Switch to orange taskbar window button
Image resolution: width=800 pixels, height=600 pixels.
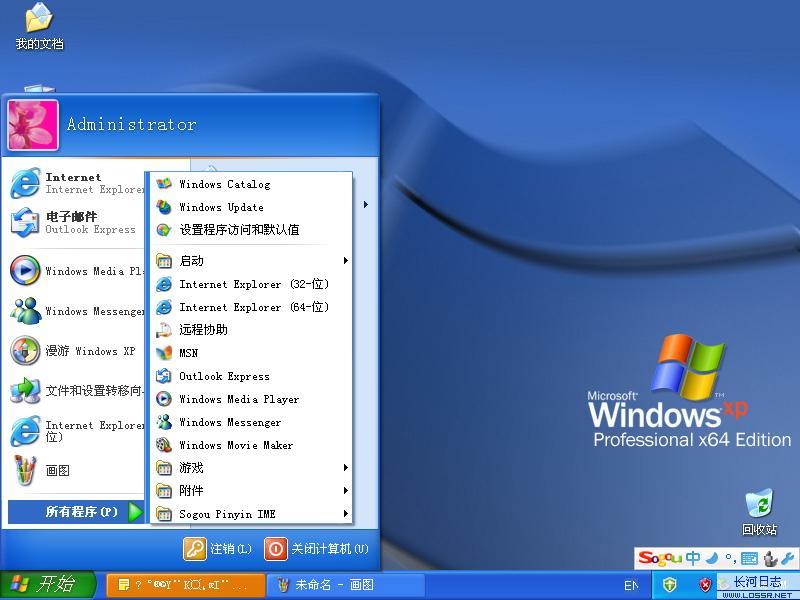click(186, 585)
